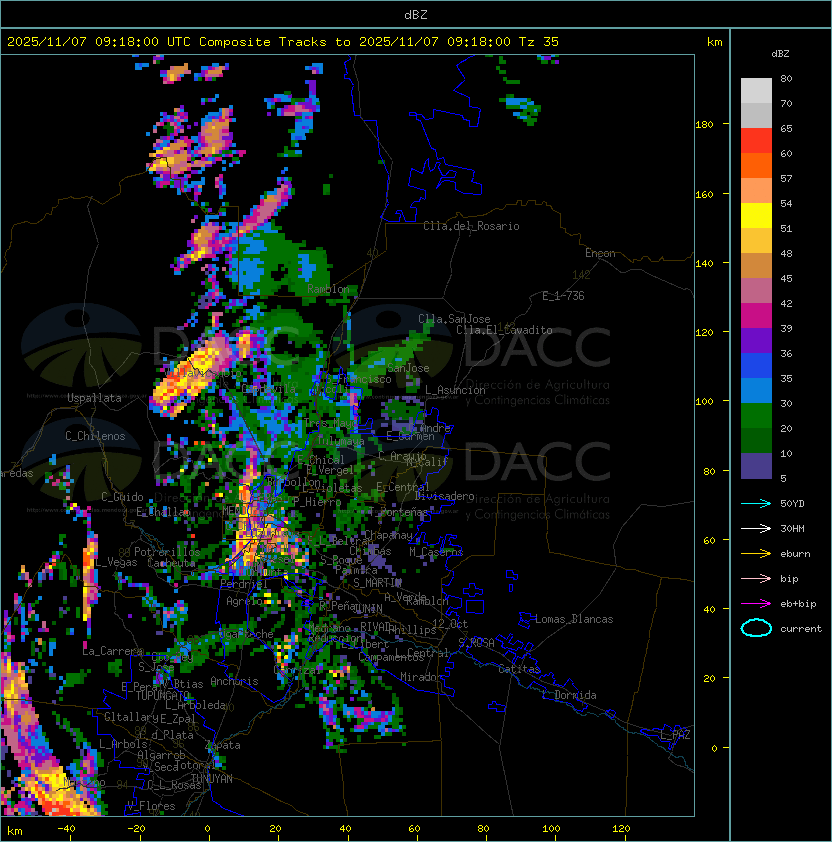832x842 pixels.
Task: Click the -40 km horizontal axis tick
Action: pos(66,829)
